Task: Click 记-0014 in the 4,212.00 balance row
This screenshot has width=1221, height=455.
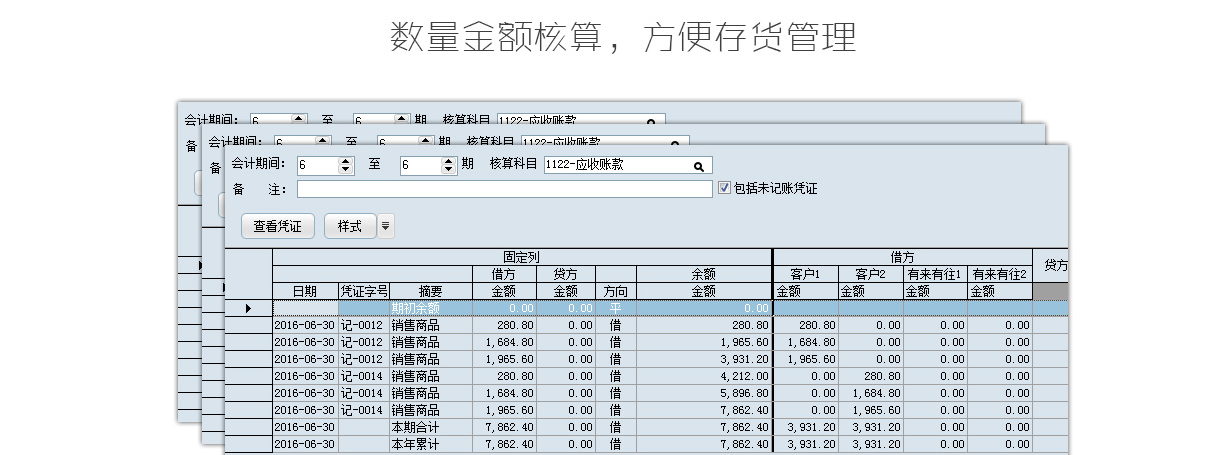Action: coord(364,376)
